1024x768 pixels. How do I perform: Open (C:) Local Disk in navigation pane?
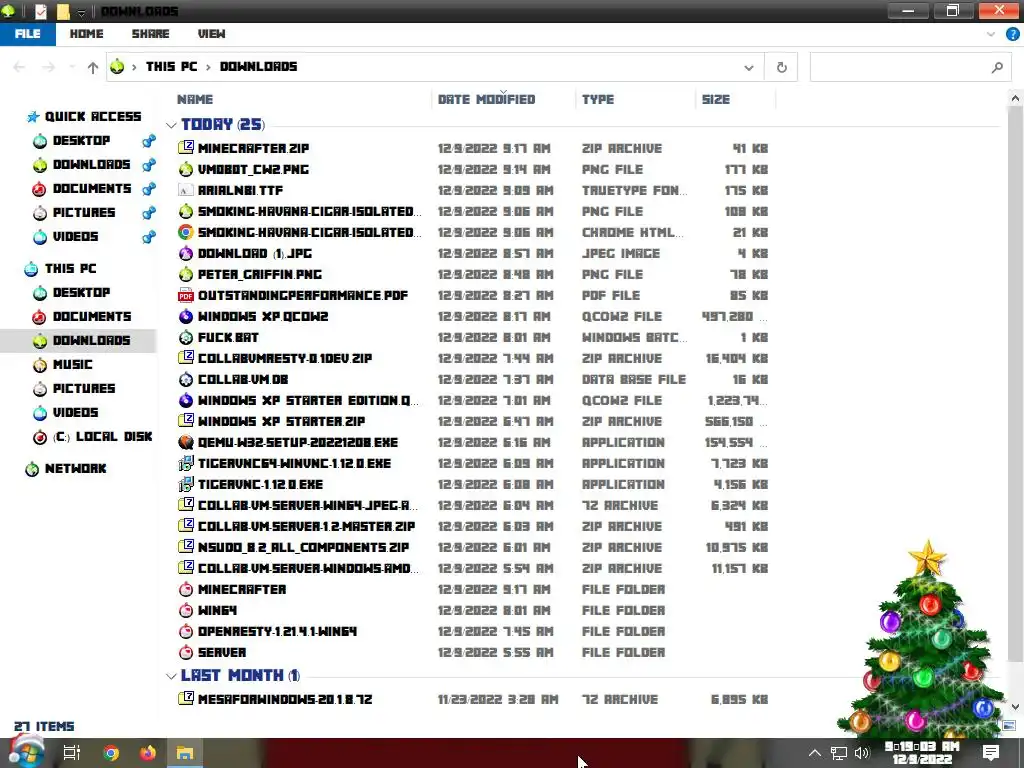click(103, 437)
